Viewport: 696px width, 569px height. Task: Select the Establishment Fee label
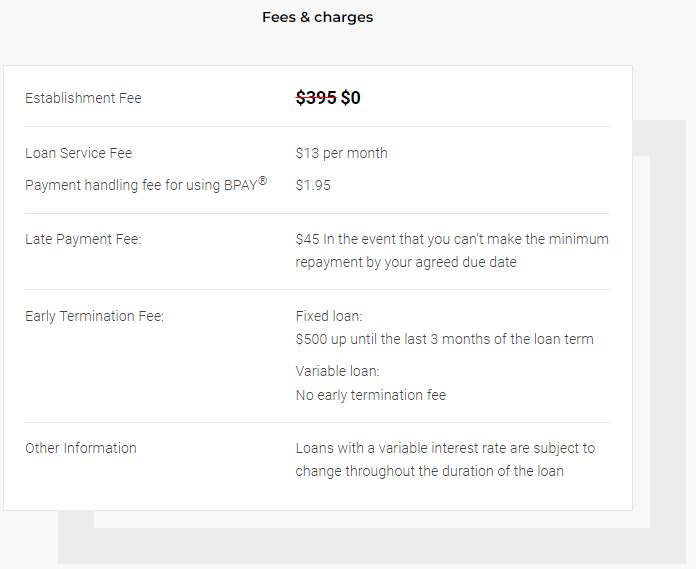coord(83,98)
